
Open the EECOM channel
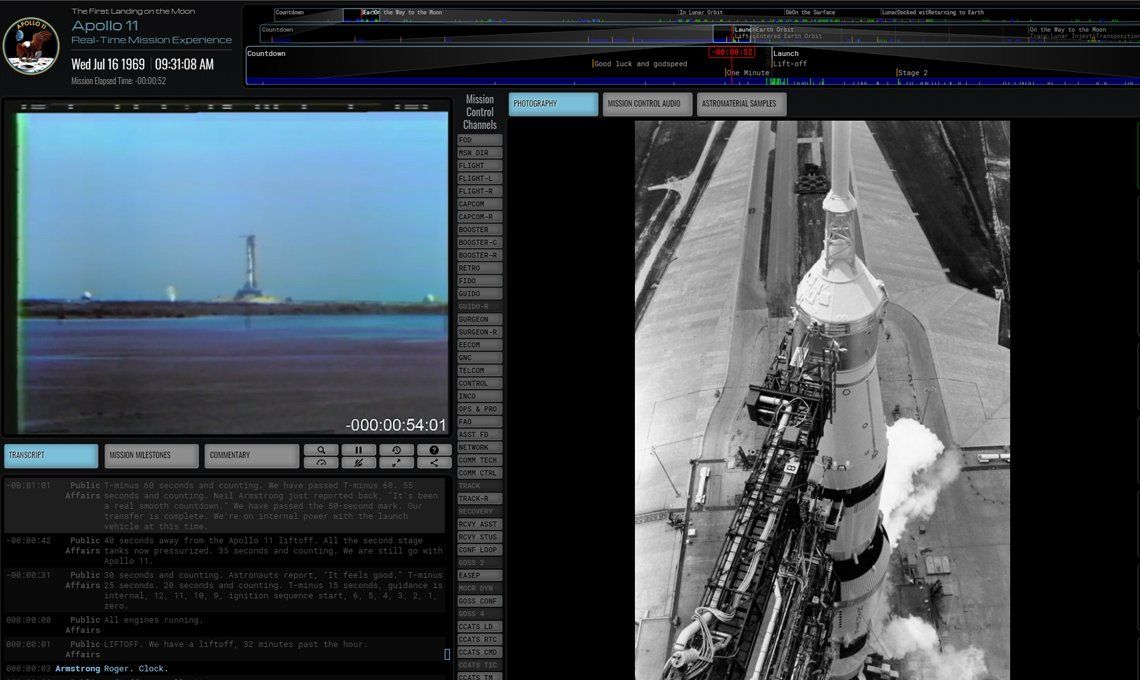480,345
